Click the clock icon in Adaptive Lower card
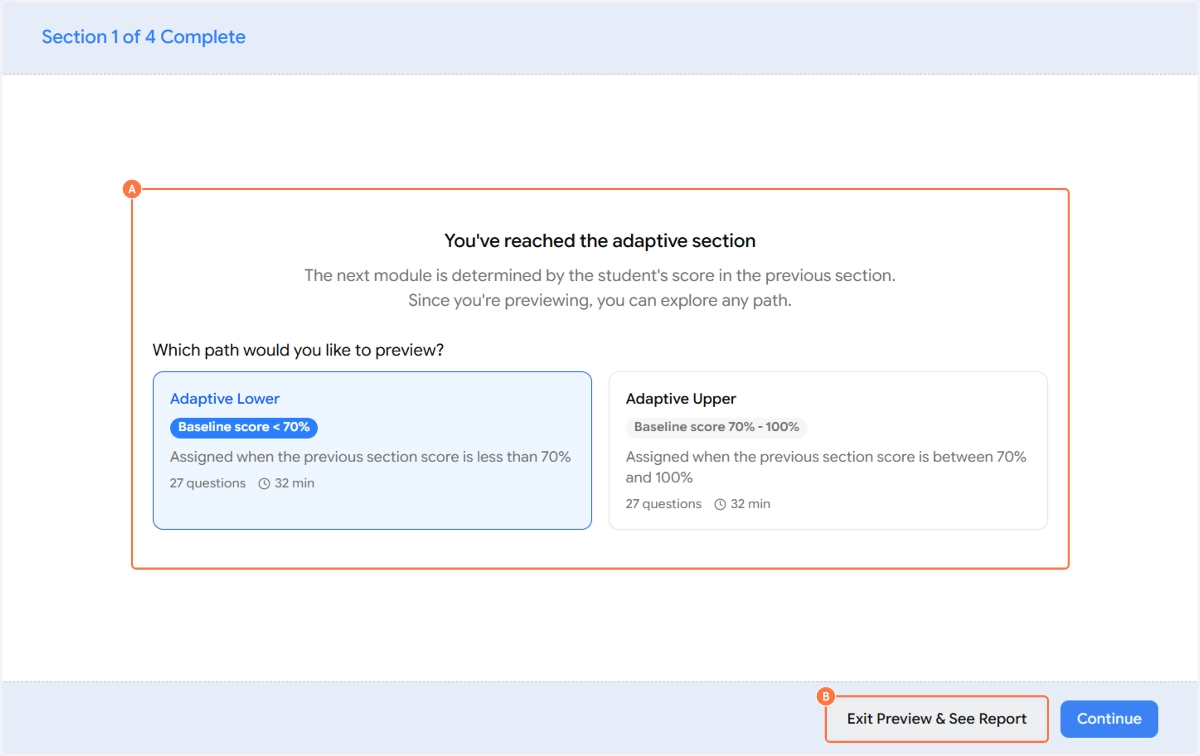The height and width of the screenshot is (756, 1200). click(x=265, y=484)
